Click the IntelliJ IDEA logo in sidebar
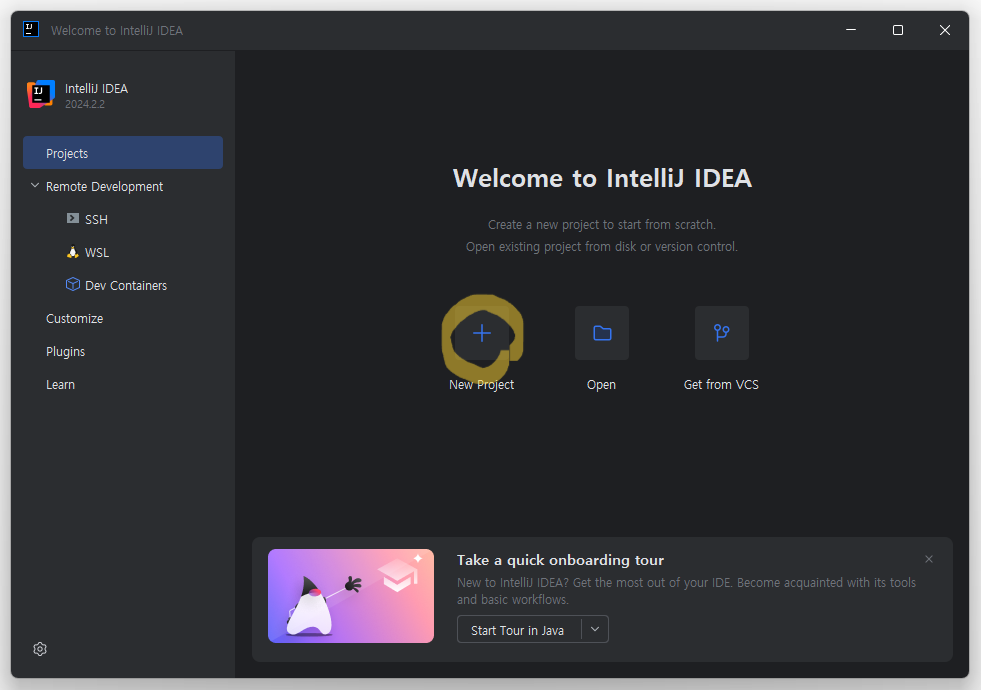The image size is (981, 690). 41,94
